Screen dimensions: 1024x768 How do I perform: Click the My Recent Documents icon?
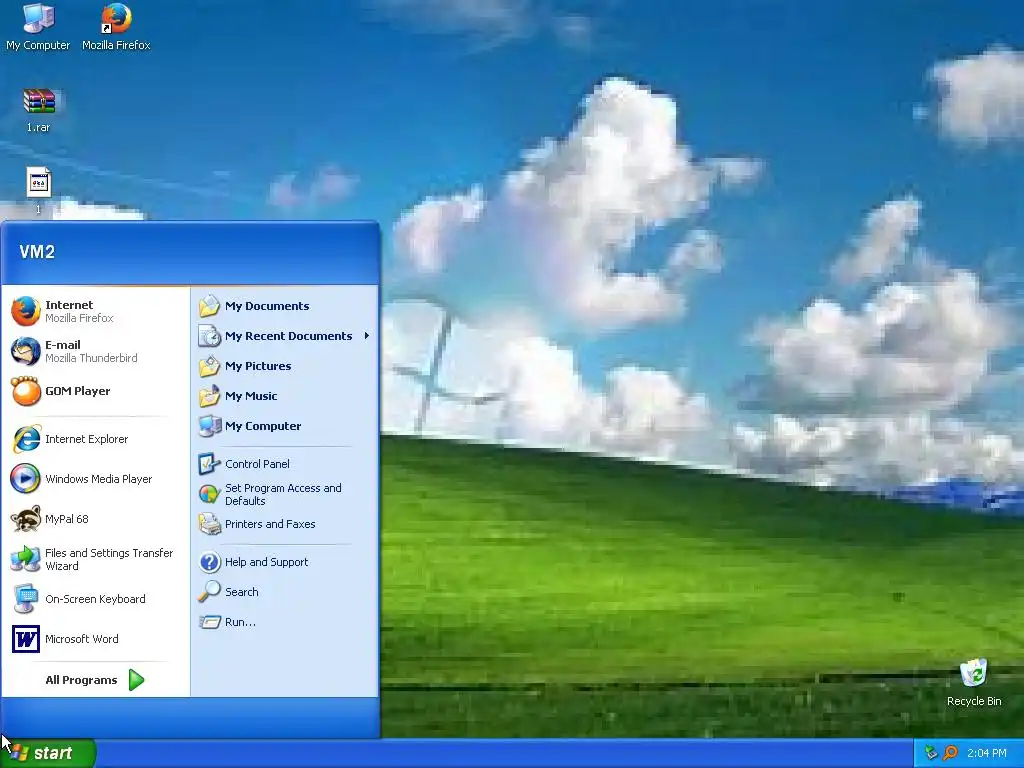[x=210, y=336]
